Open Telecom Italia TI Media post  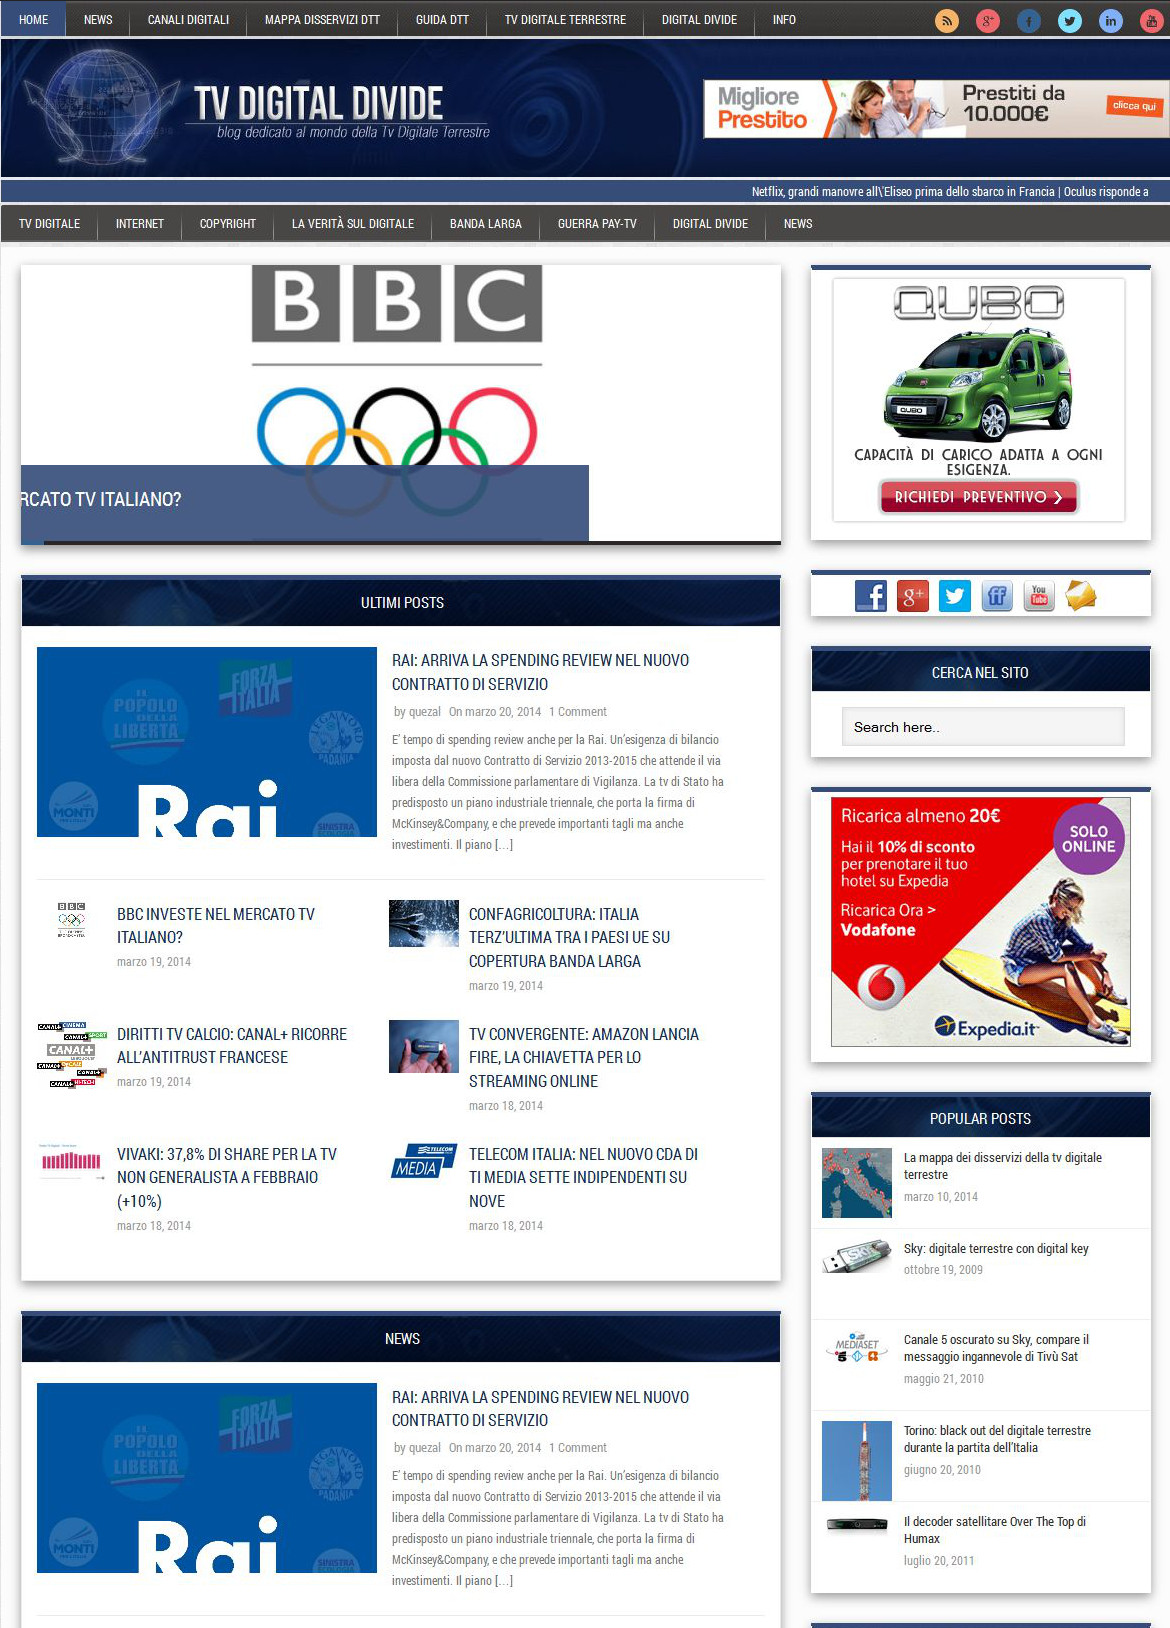[x=583, y=1178]
